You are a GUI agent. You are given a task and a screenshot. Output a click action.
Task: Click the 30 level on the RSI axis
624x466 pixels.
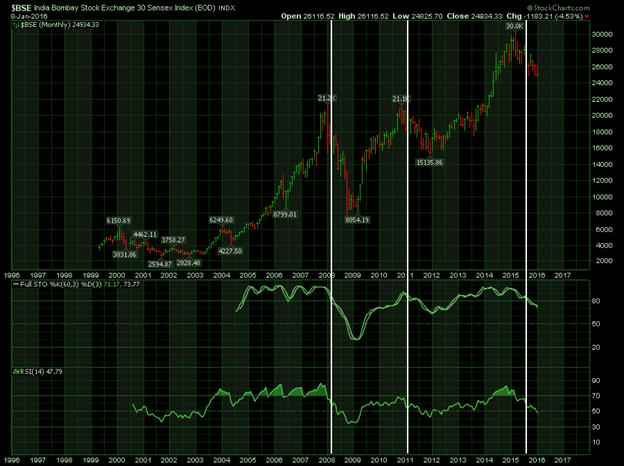[x=596, y=427]
